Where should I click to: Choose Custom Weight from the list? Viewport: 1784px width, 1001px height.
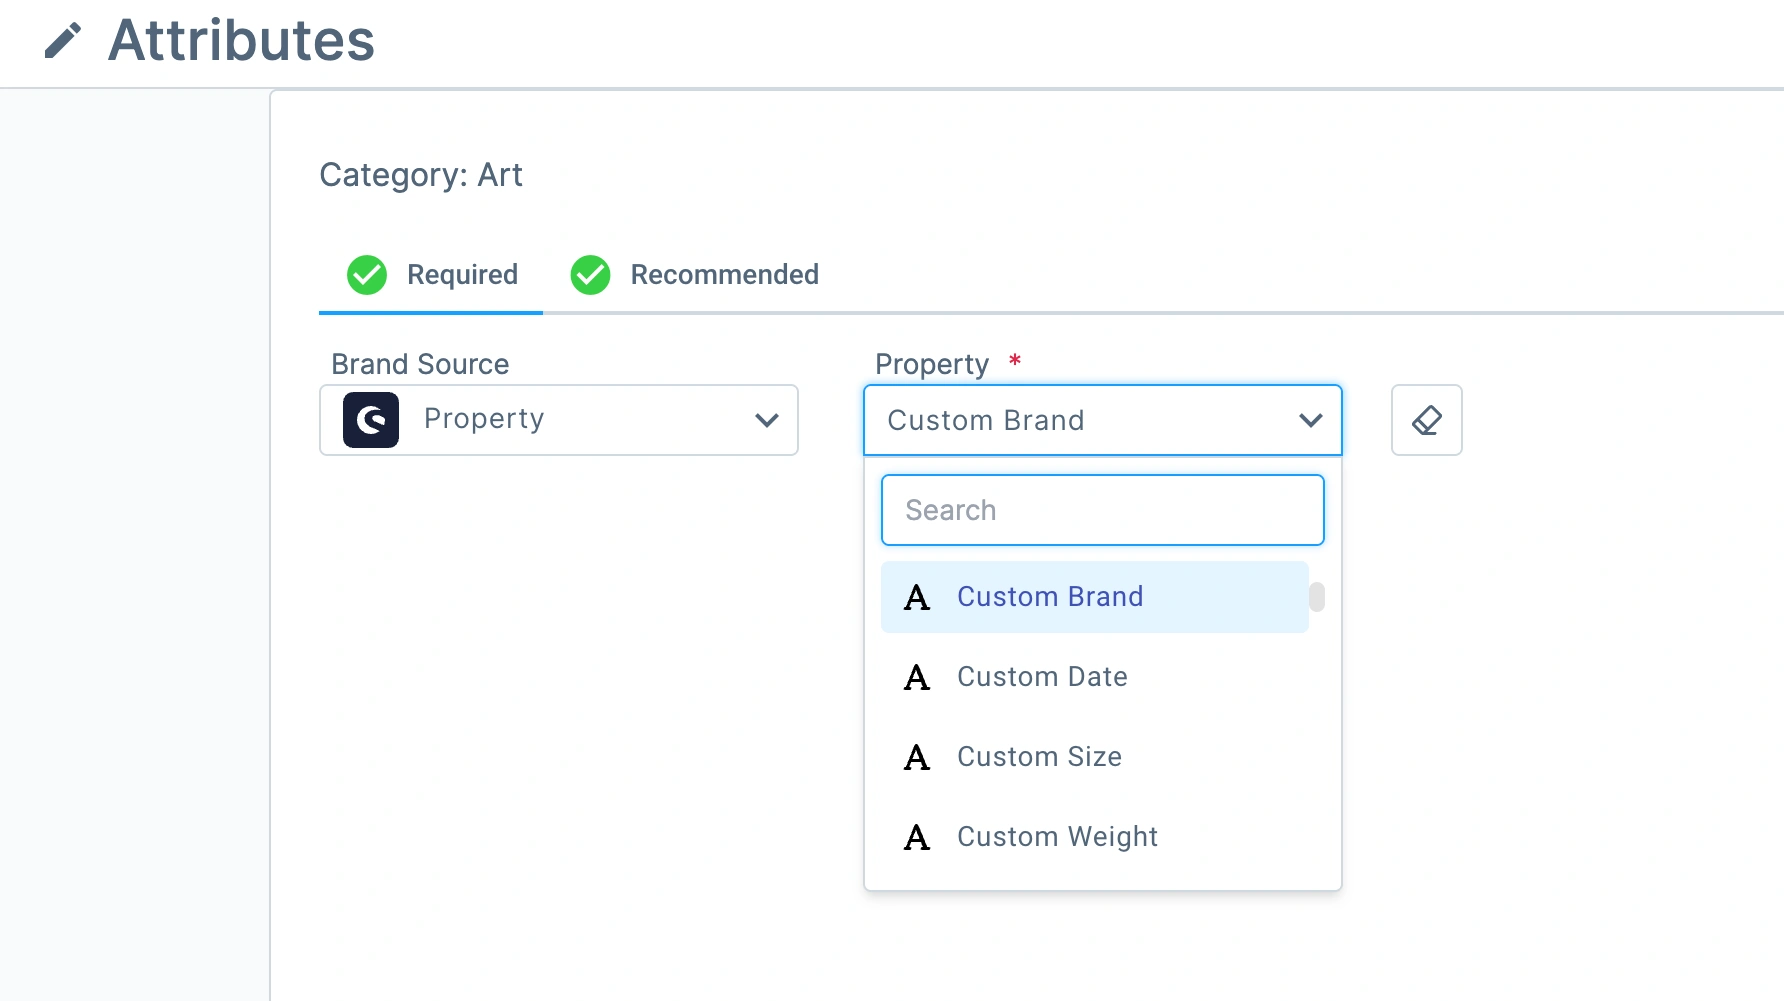pyautogui.click(x=1057, y=837)
